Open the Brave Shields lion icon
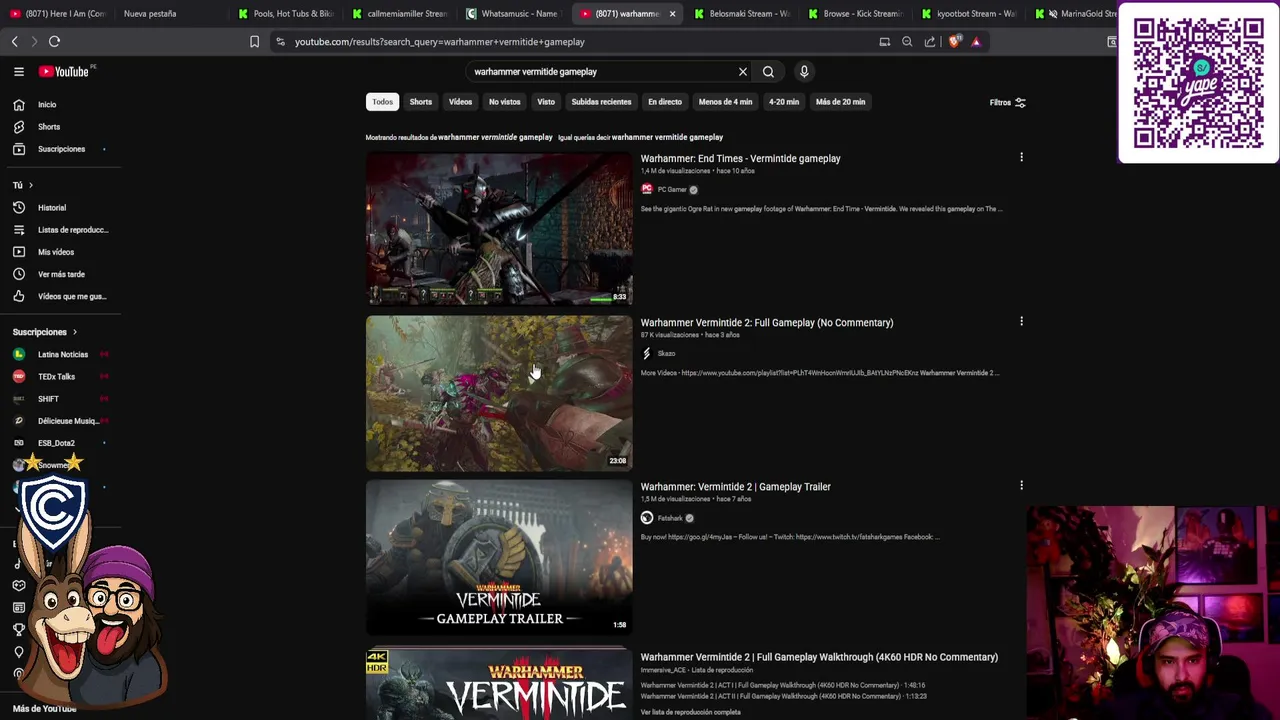The image size is (1280, 720). pos(954,42)
